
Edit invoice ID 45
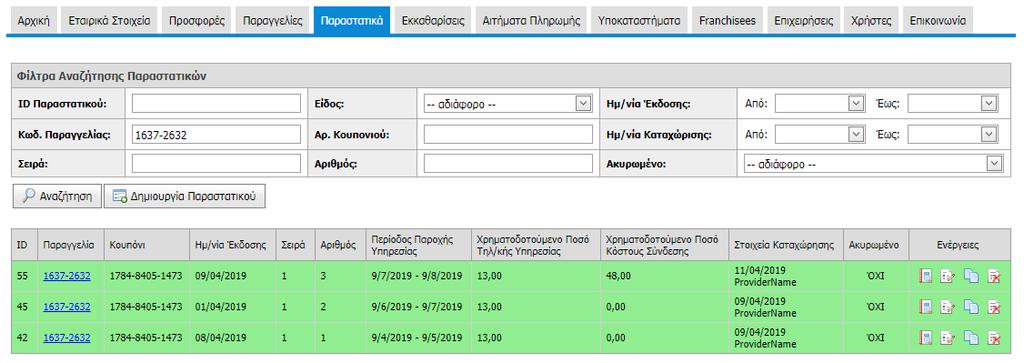click(x=947, y=307)
